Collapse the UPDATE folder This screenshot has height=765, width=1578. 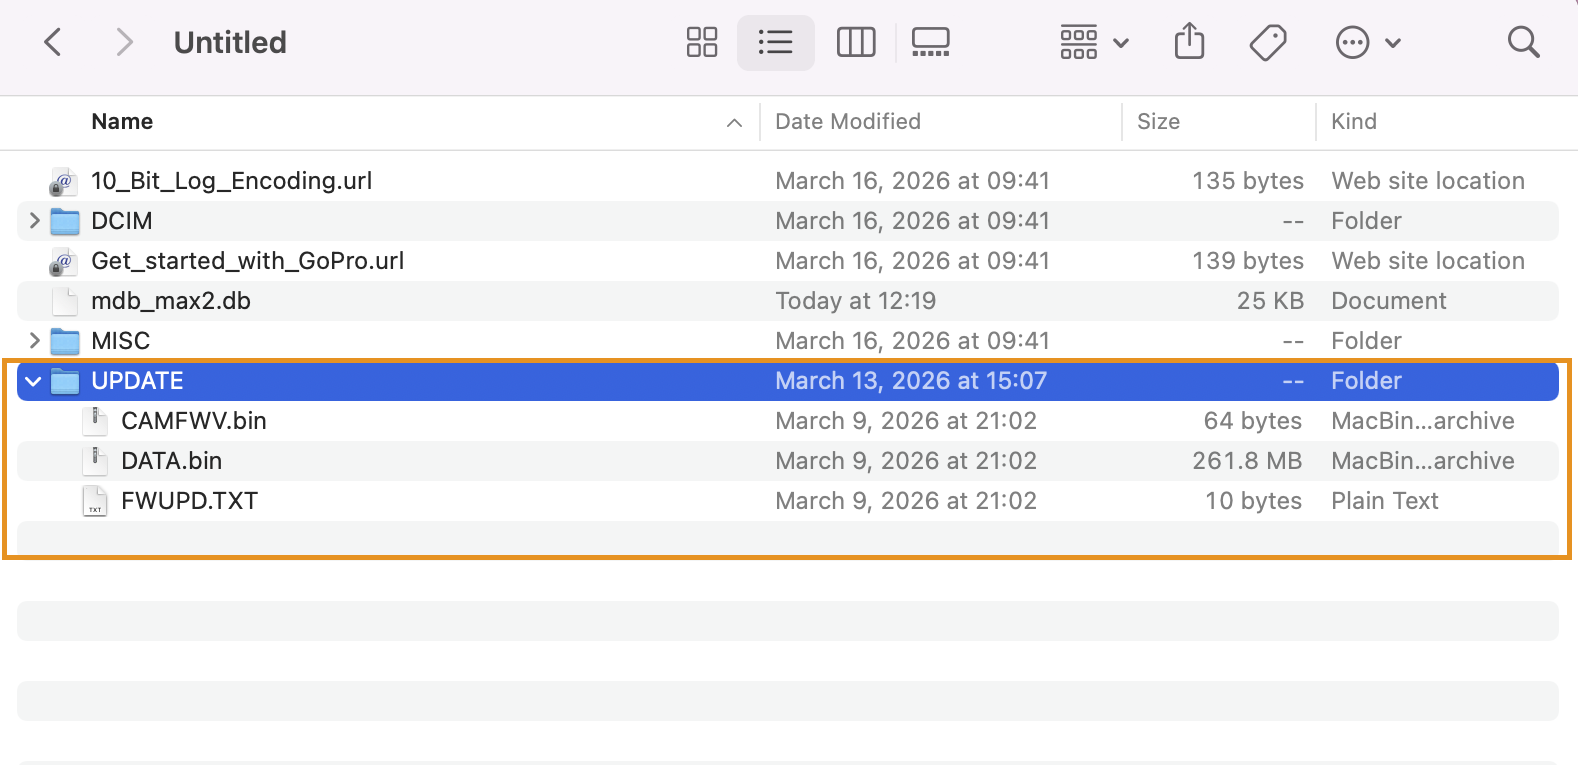click(x=34, y=381)
